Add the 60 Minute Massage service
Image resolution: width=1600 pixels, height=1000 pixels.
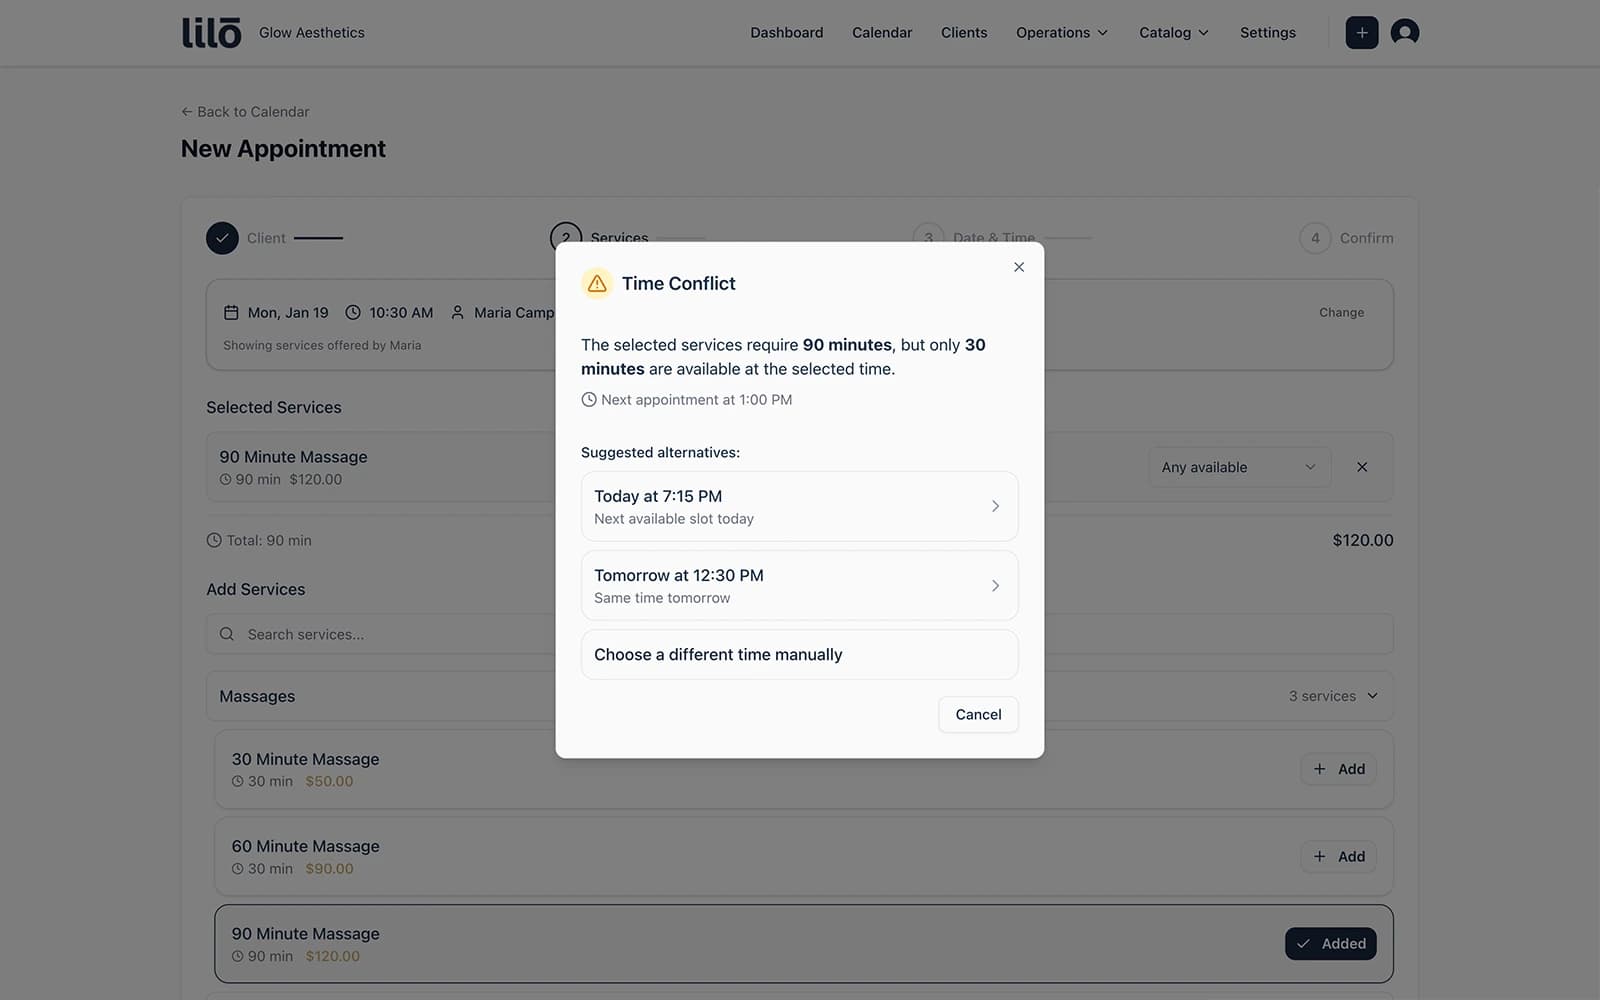coord(1338,857)
